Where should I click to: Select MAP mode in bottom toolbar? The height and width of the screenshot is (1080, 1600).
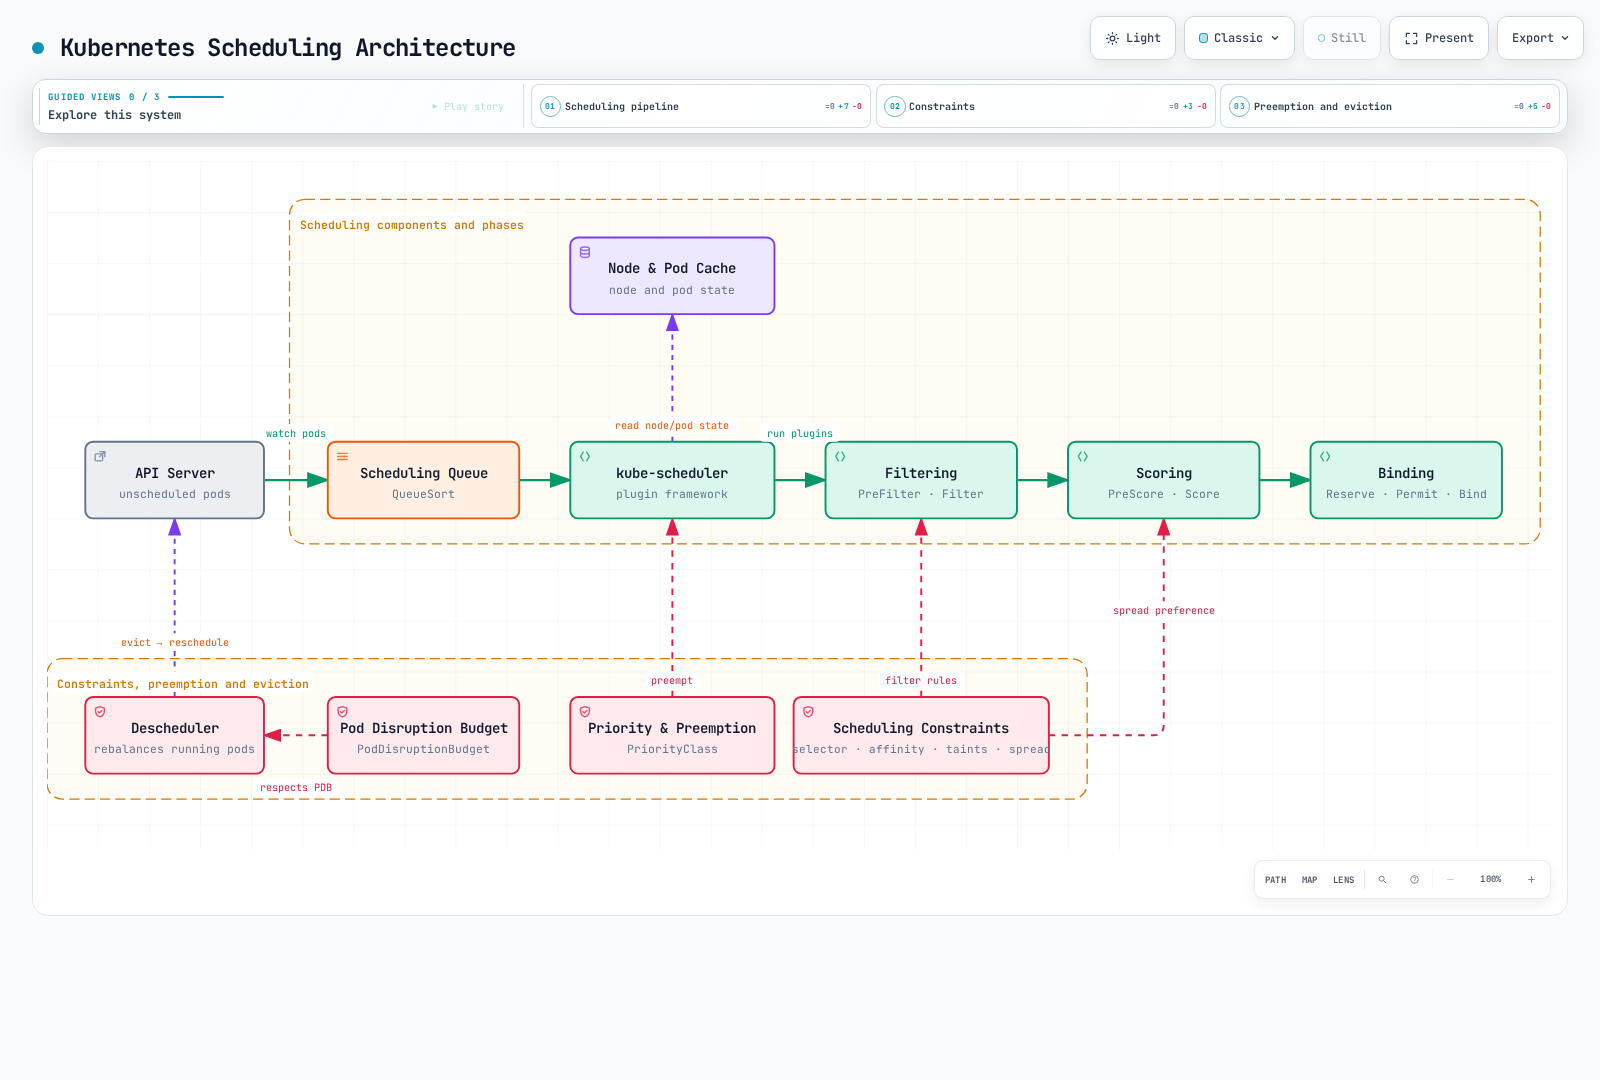tap(1309, 880)
